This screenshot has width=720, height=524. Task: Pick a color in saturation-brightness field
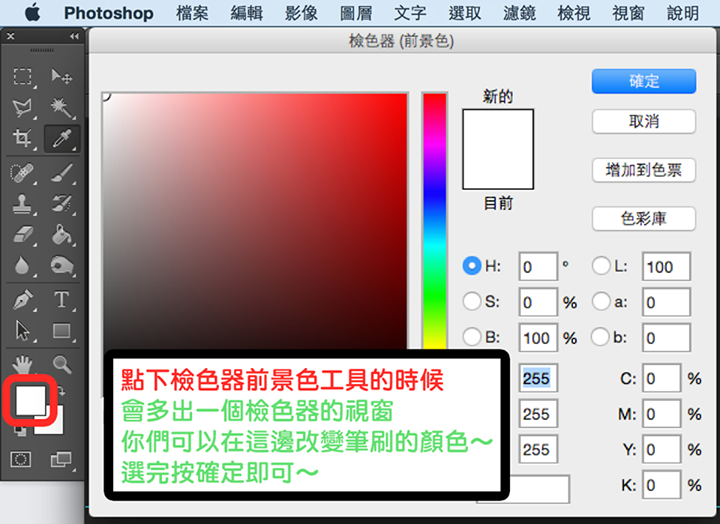255,220
